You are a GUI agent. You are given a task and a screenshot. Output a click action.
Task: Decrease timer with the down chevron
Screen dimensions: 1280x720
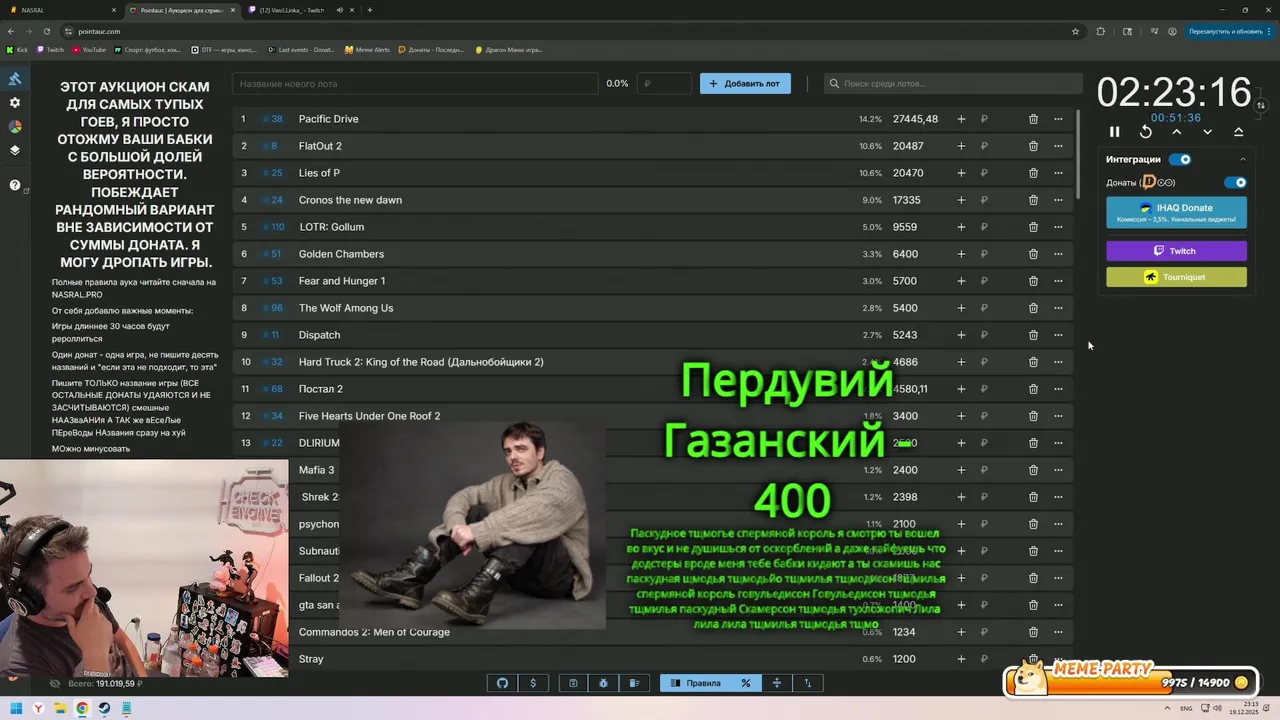coord(1208,132)
